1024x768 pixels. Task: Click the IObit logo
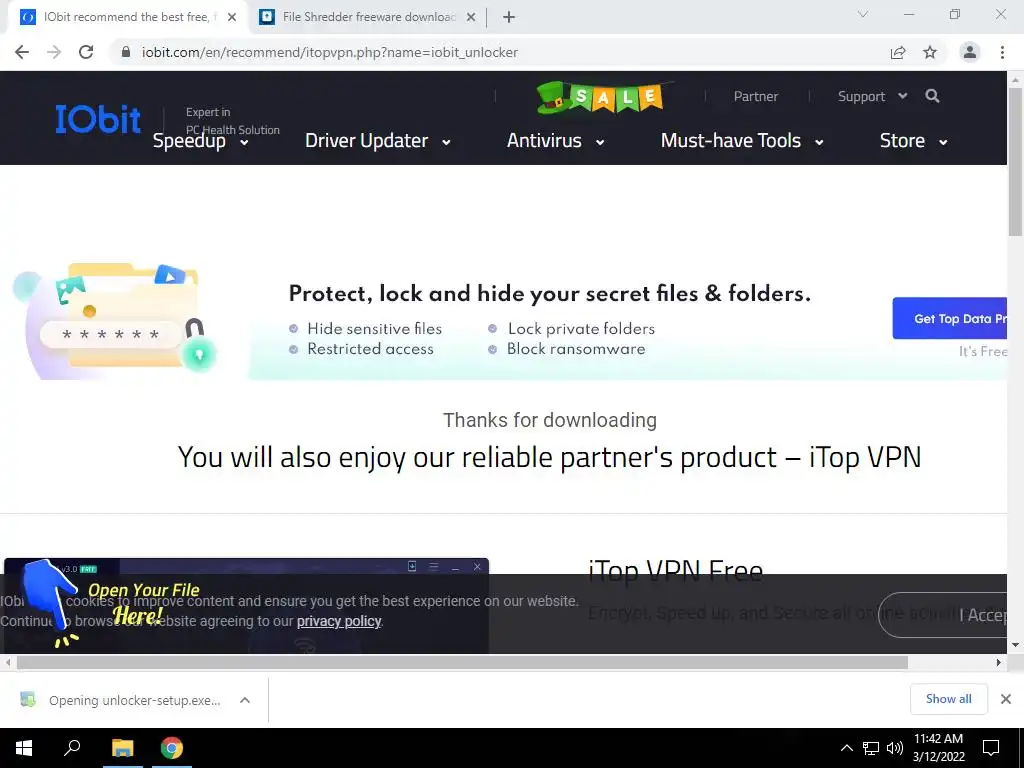(x=97, y=119)
